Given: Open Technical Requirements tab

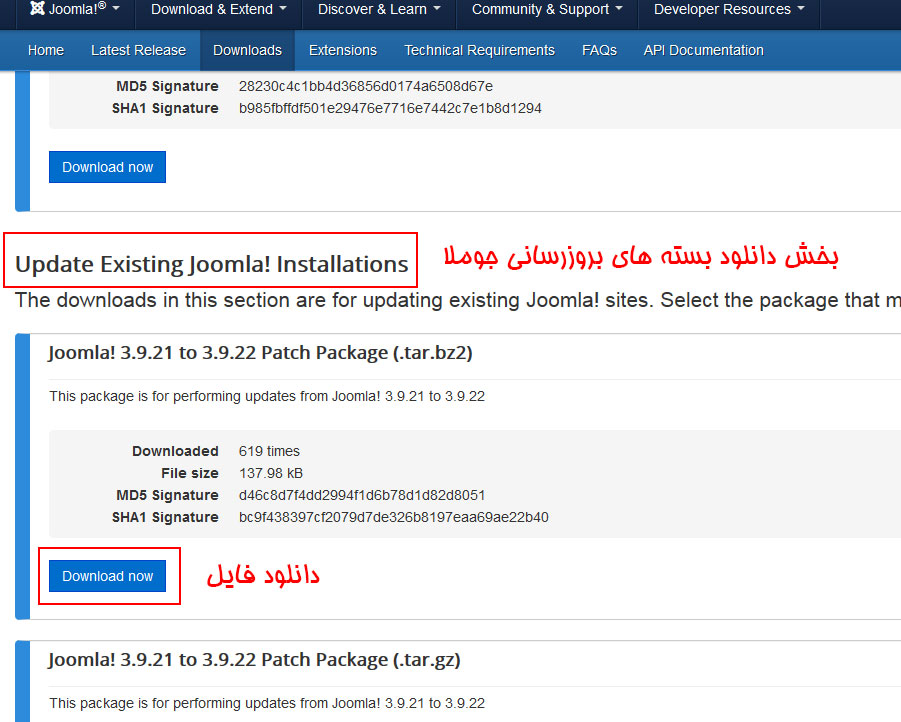Looking at the screenshot, I should [480, 51].
